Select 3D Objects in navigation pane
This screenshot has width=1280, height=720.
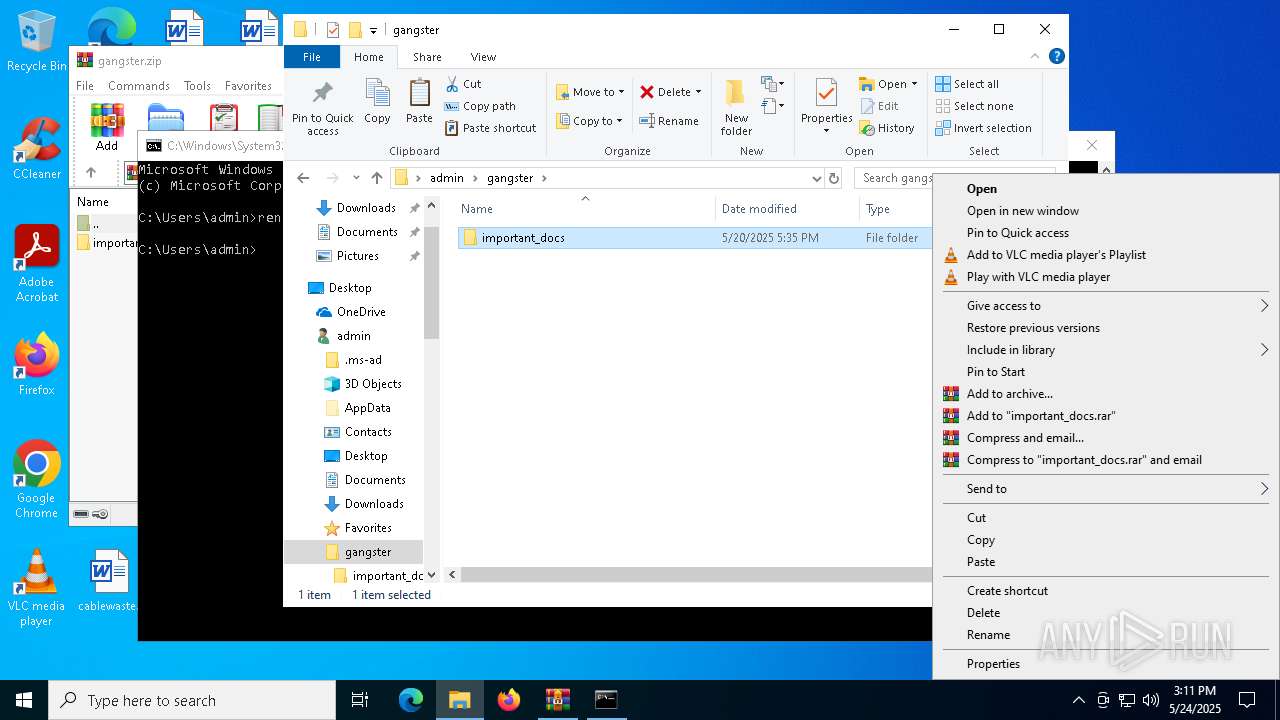373,384
